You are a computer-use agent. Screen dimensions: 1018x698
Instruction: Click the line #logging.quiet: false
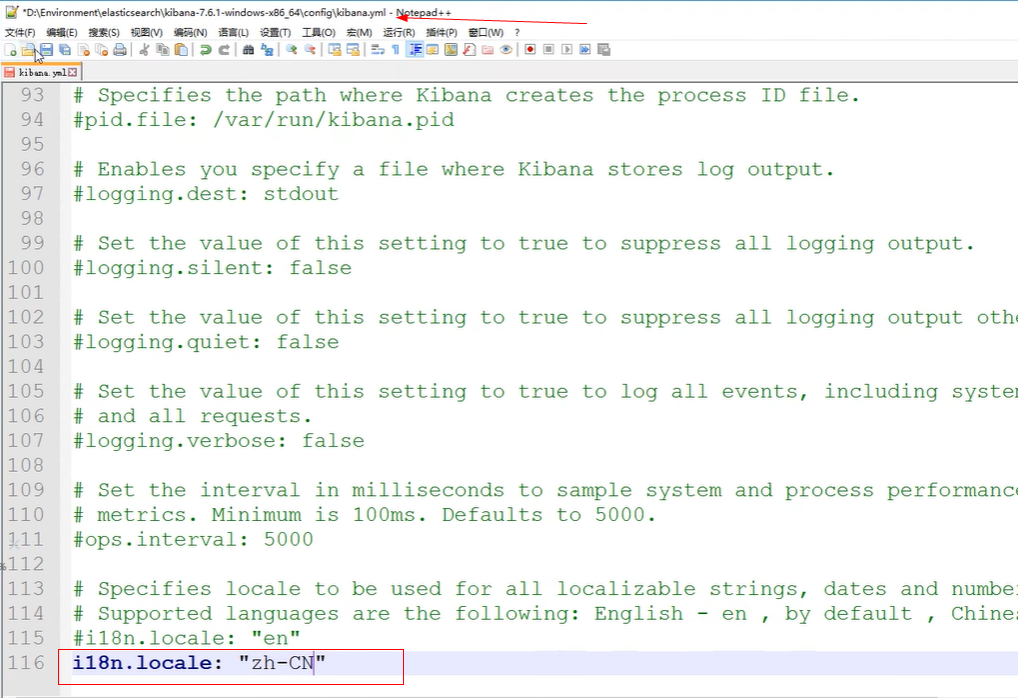click(x=206, y=342)
